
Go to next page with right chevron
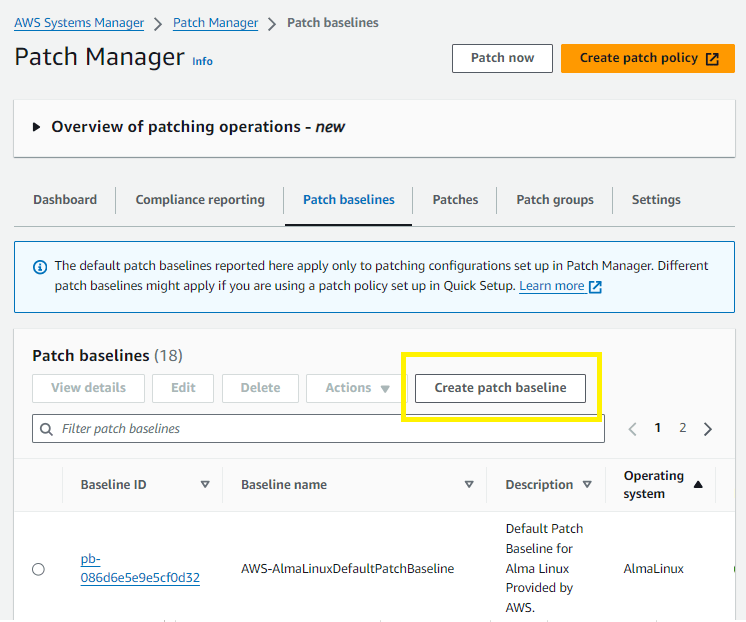coord(708,429)
